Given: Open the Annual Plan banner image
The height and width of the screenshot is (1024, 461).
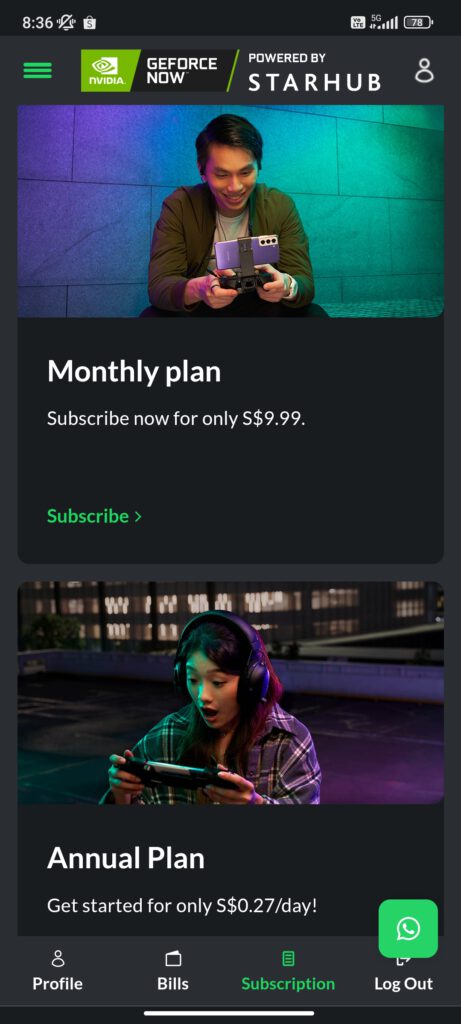Looking at the screenshot, I should tap(230, 693).
